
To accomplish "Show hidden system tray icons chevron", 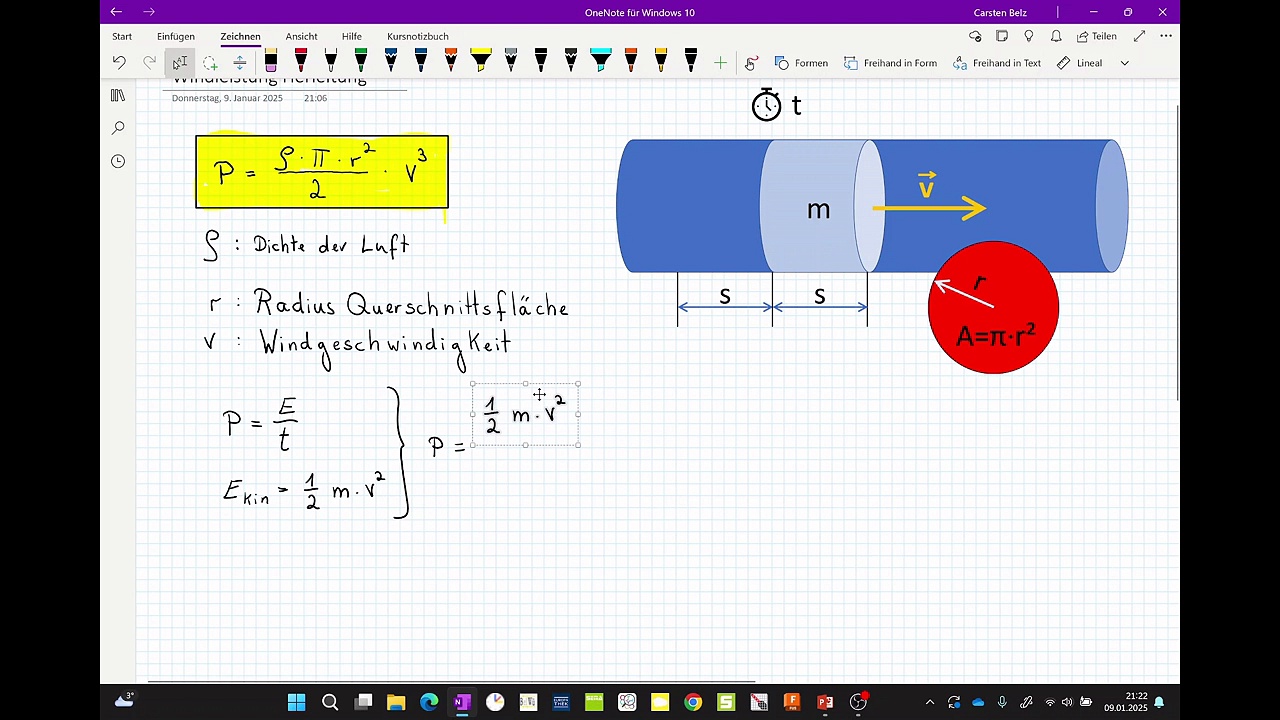I will (x=929, y=702).
